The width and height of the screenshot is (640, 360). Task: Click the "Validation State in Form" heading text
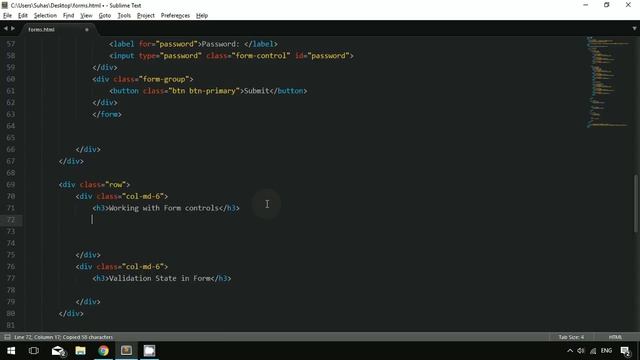160,278
